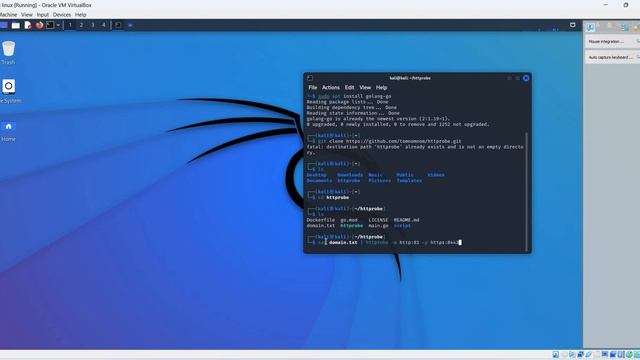Click "Public" in the home directory listing
Screen dimensions: 640x360
pyautogui.click(x=405, y=175)
